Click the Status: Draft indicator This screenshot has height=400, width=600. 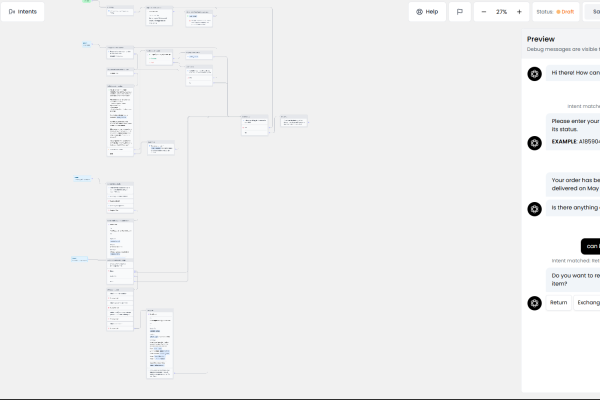tap(556, 11)
